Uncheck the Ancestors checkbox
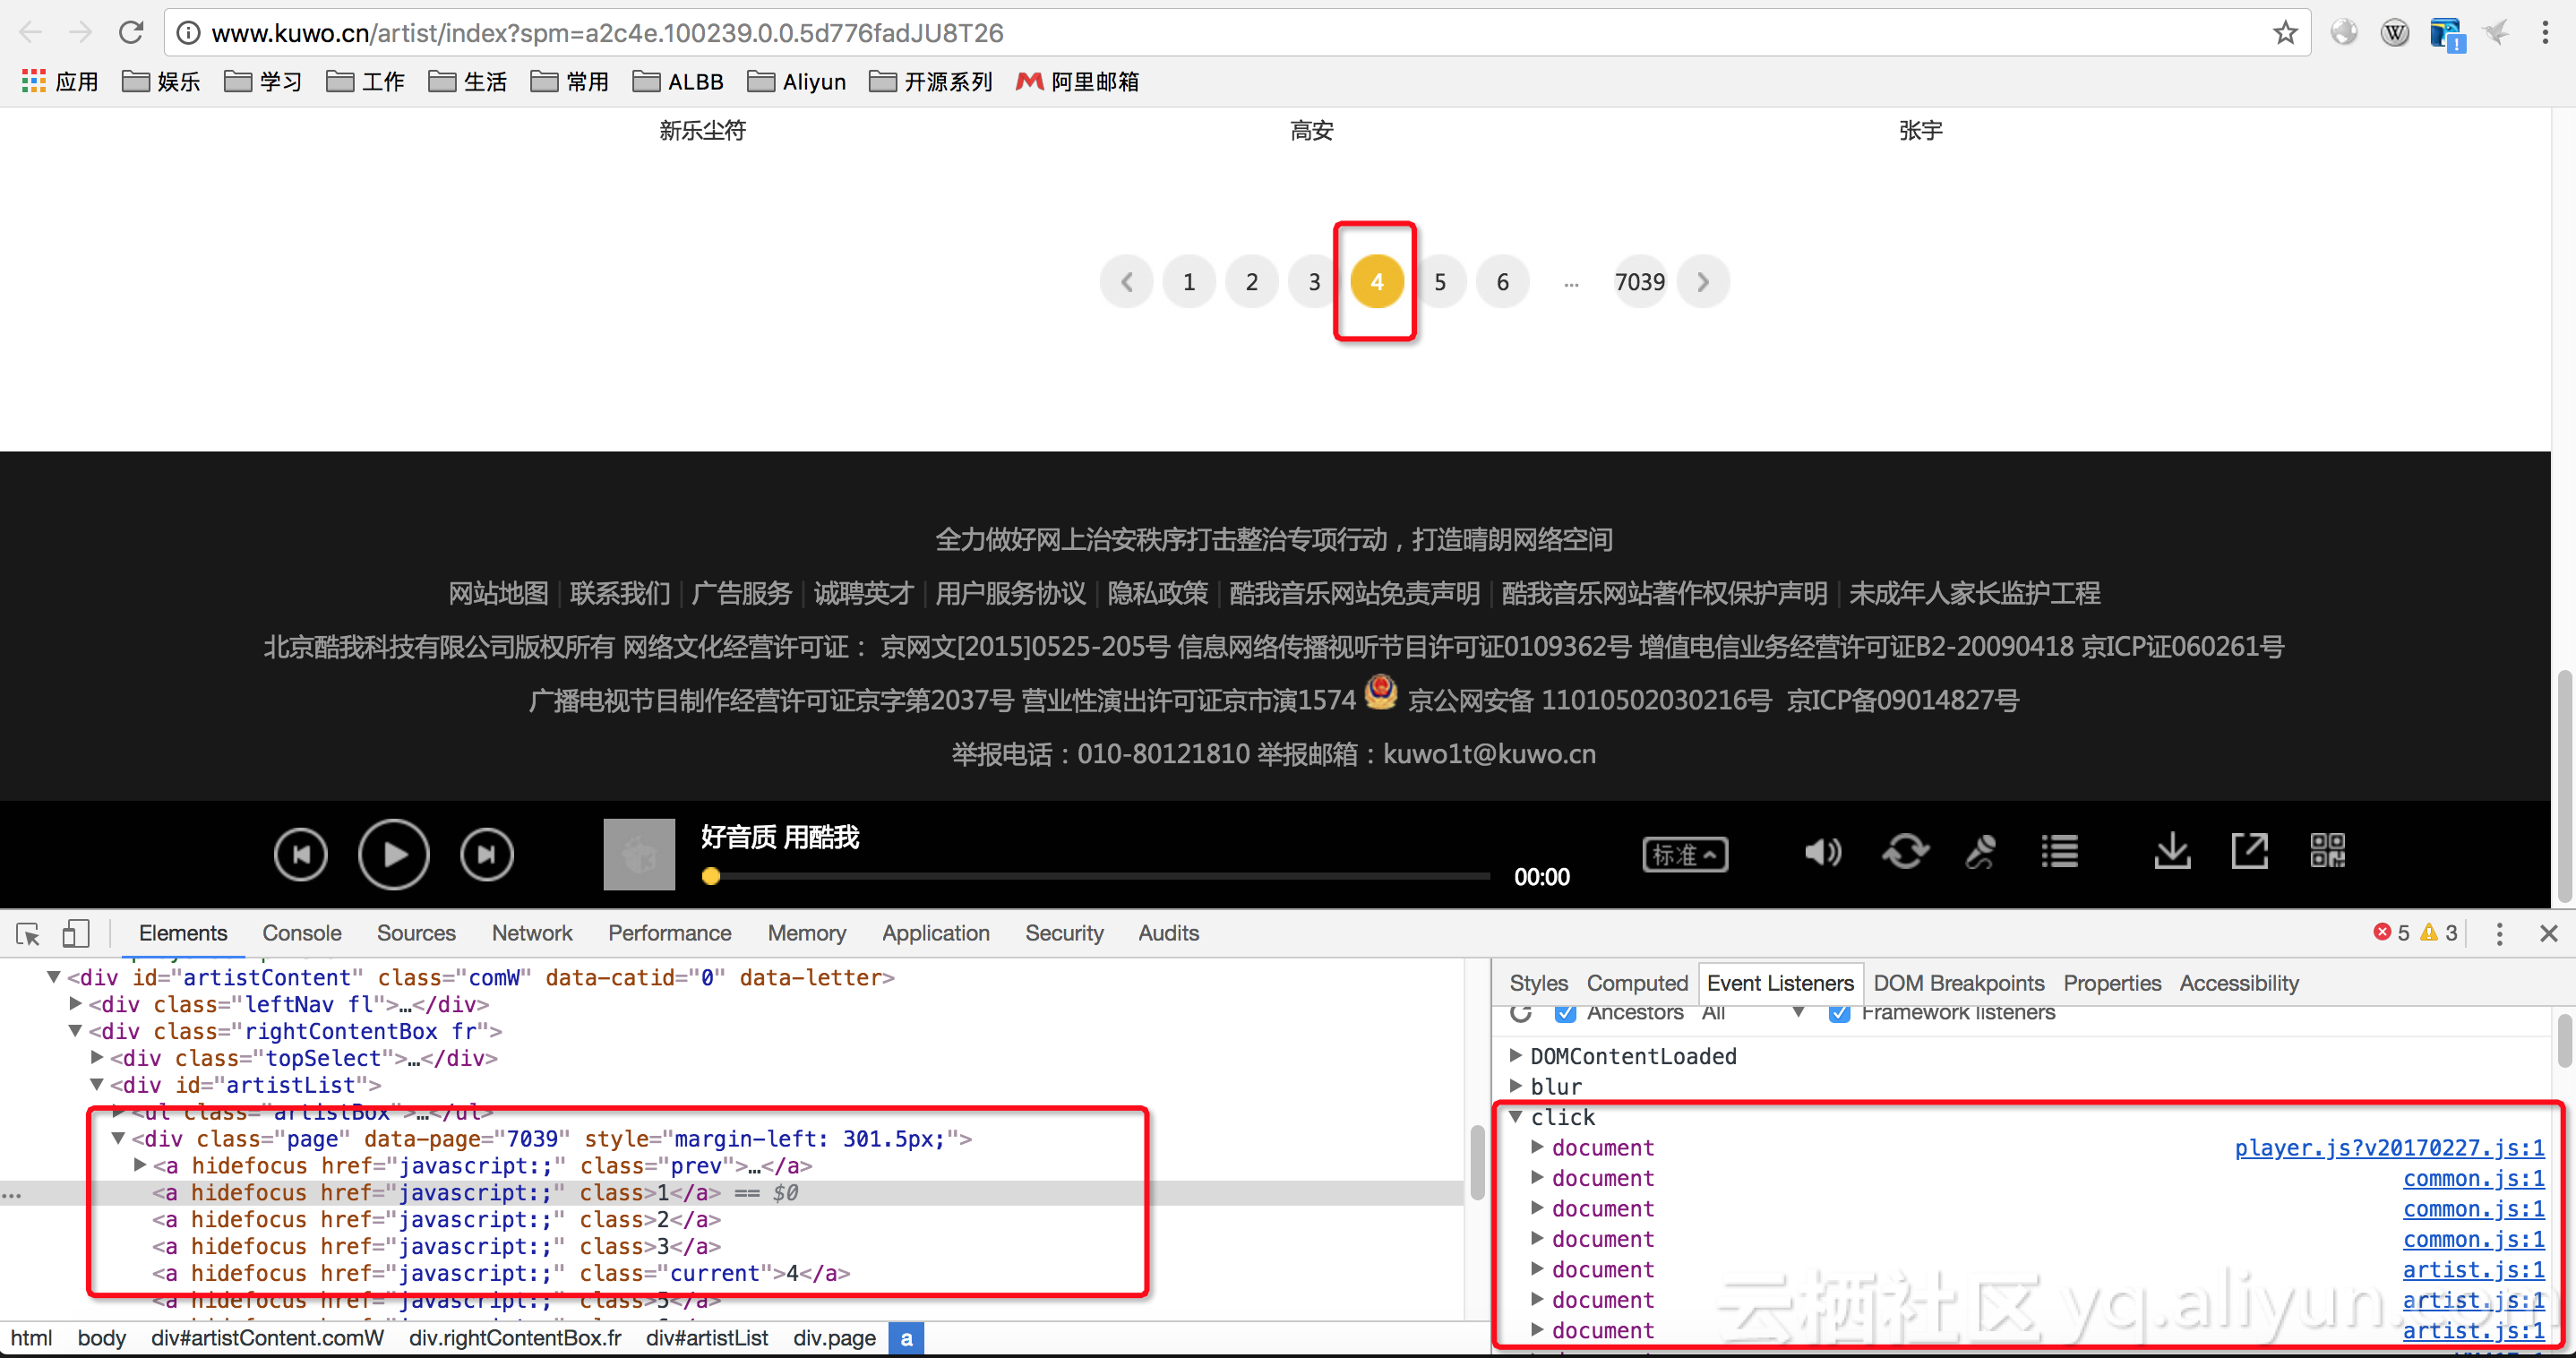Screen dimensions: 2576x1358 point(1566,1013)
